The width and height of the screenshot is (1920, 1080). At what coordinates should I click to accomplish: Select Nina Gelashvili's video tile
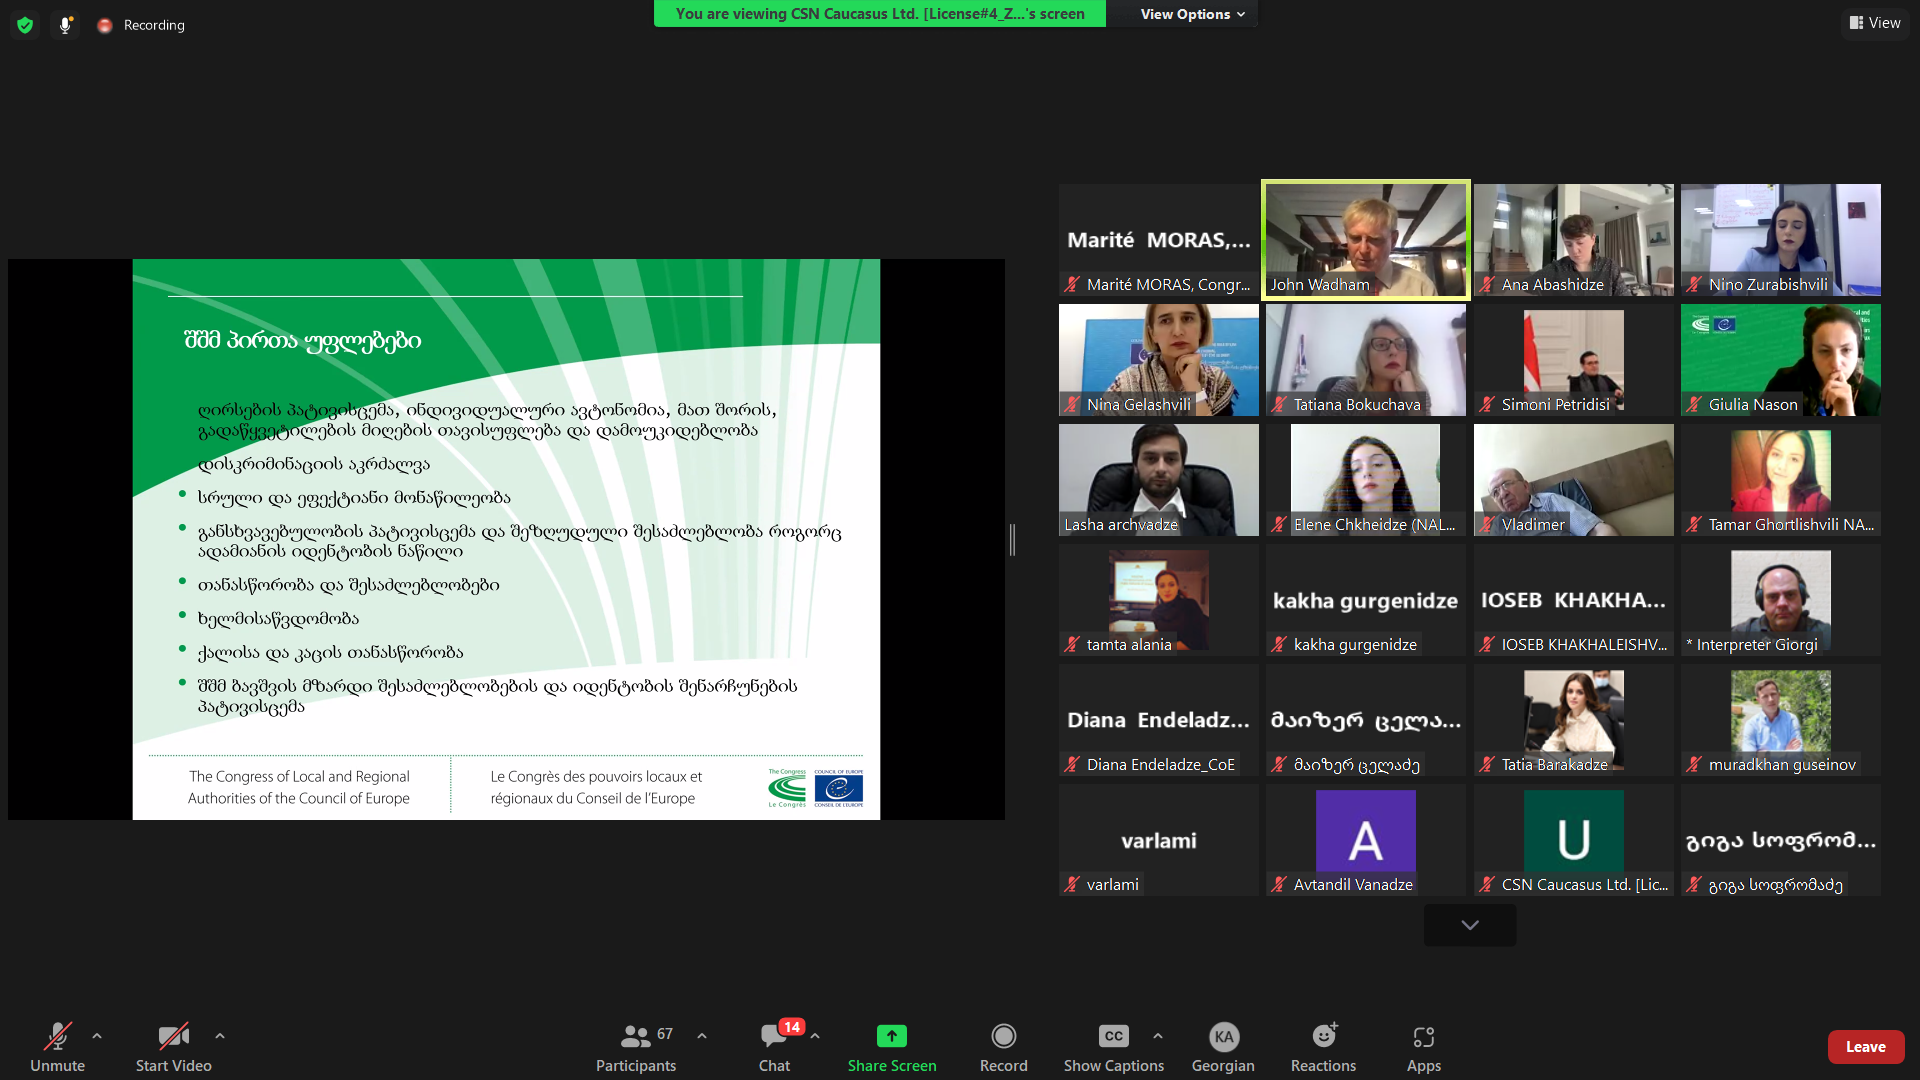(1159, 360)
